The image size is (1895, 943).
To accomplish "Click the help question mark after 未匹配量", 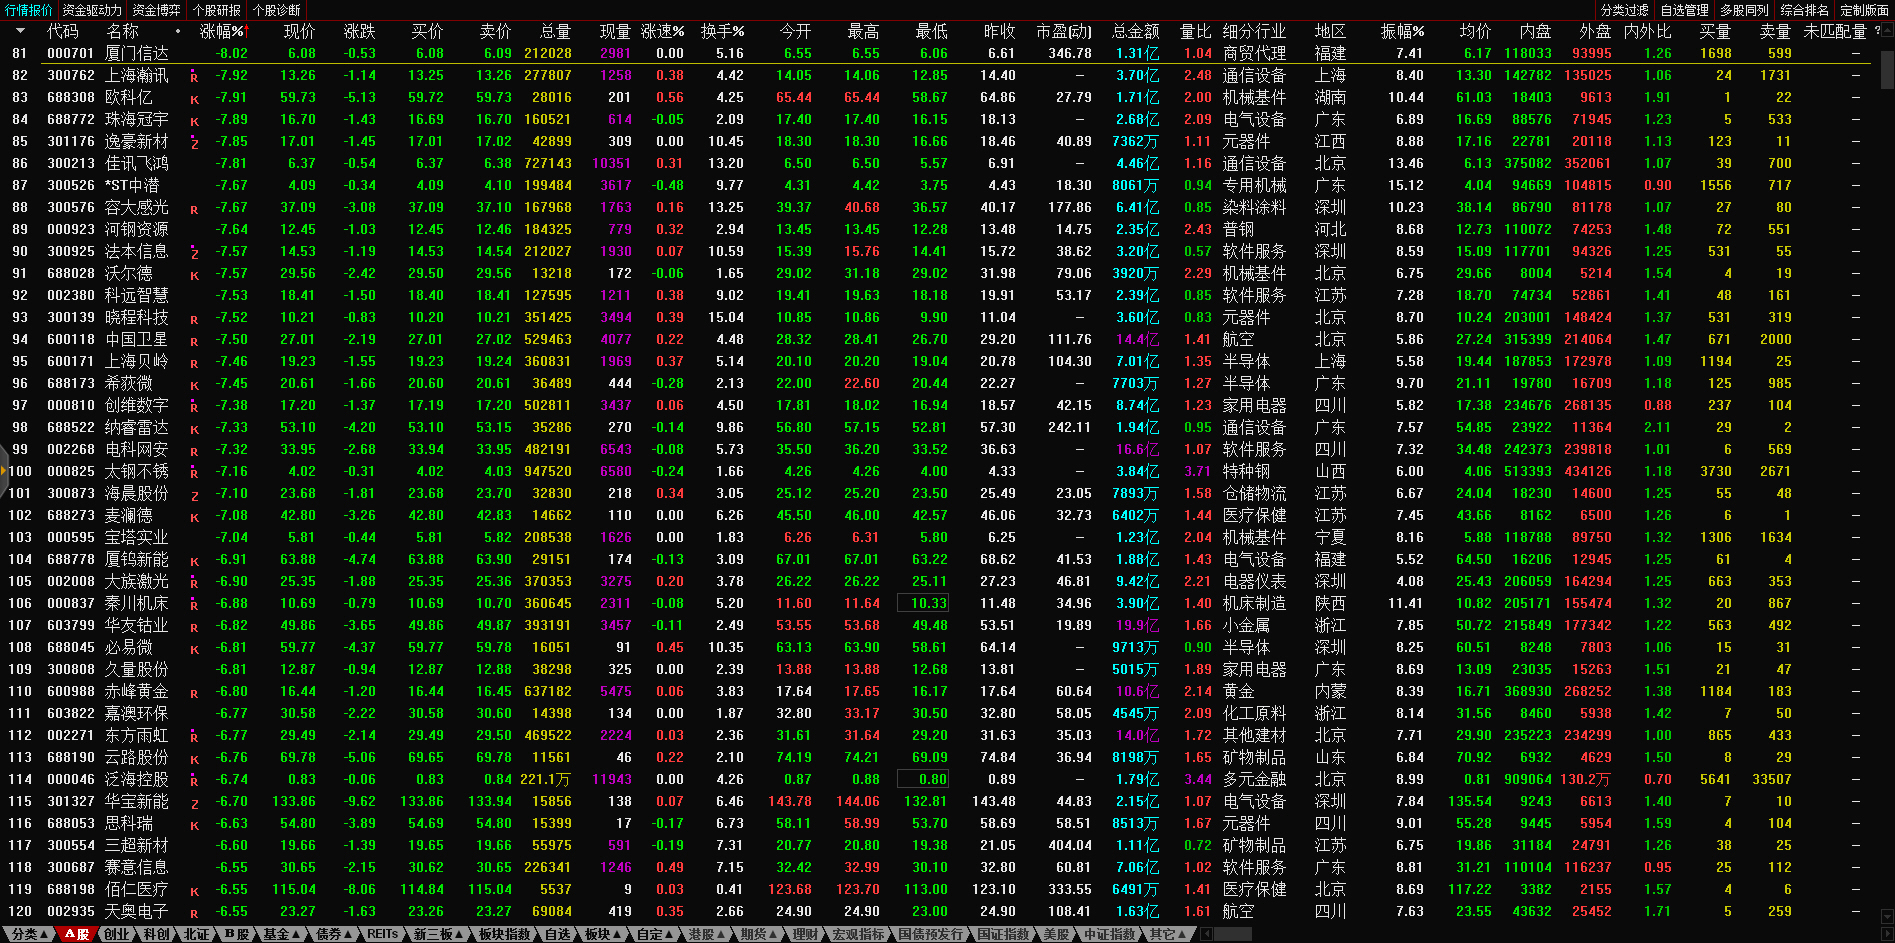I will click(x=1877, y=31).
